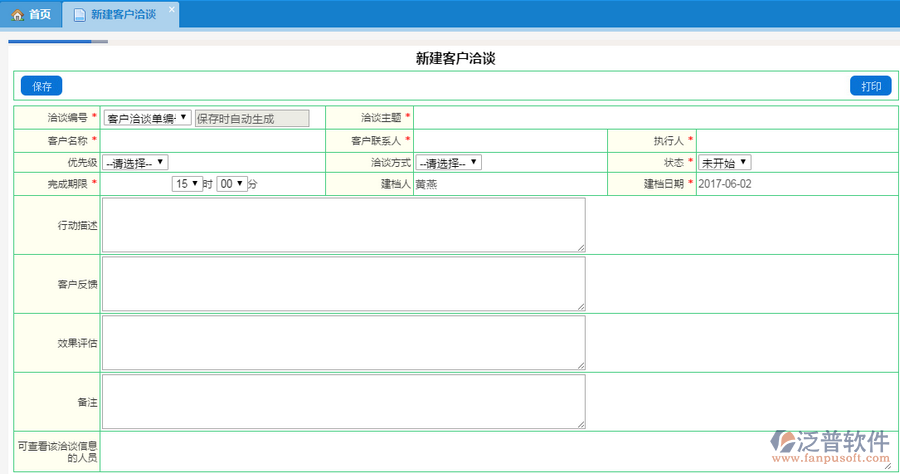
Task: Select the 新建客户洽谈 tab
Action: [x=122, y=15]
